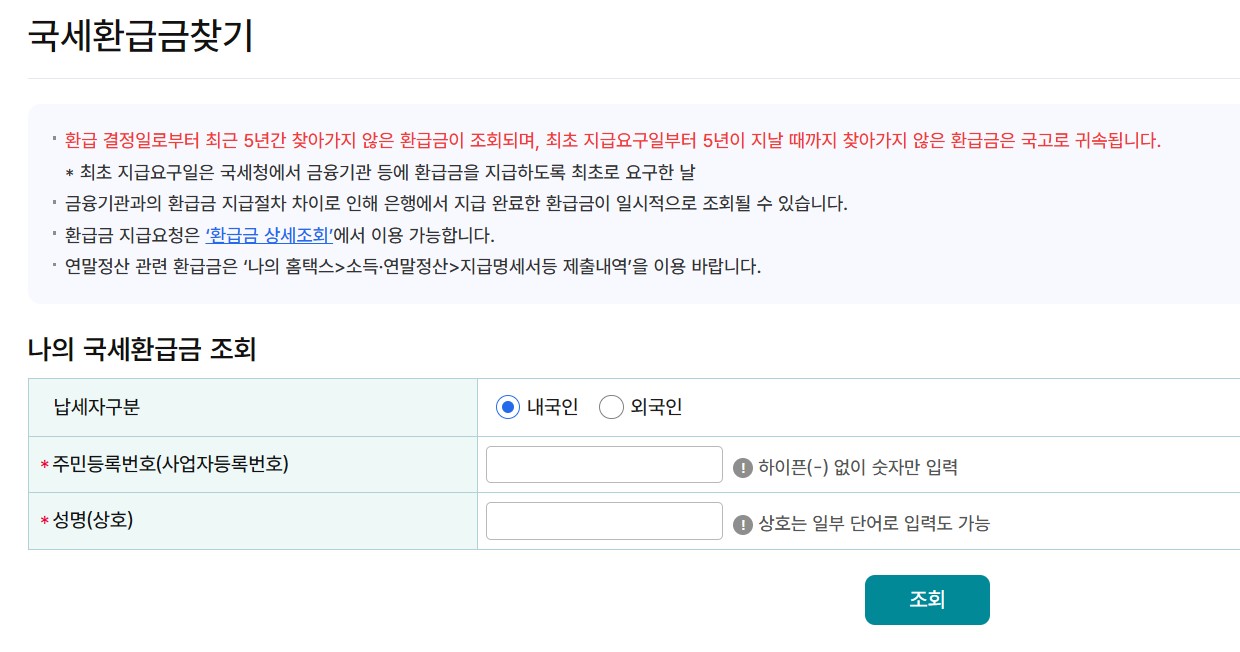This screenshot has width=1240, height=652.
Task: Click the red asterisk next to 주민등록번호
Action: coord(45,466)
